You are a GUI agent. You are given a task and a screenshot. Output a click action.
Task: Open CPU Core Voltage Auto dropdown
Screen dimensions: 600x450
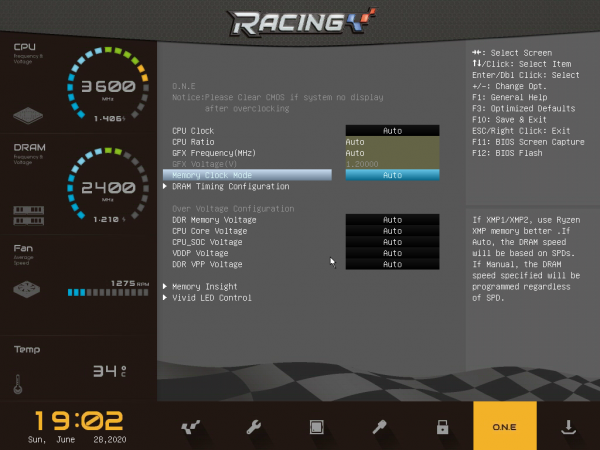click(x=392, y=231)
